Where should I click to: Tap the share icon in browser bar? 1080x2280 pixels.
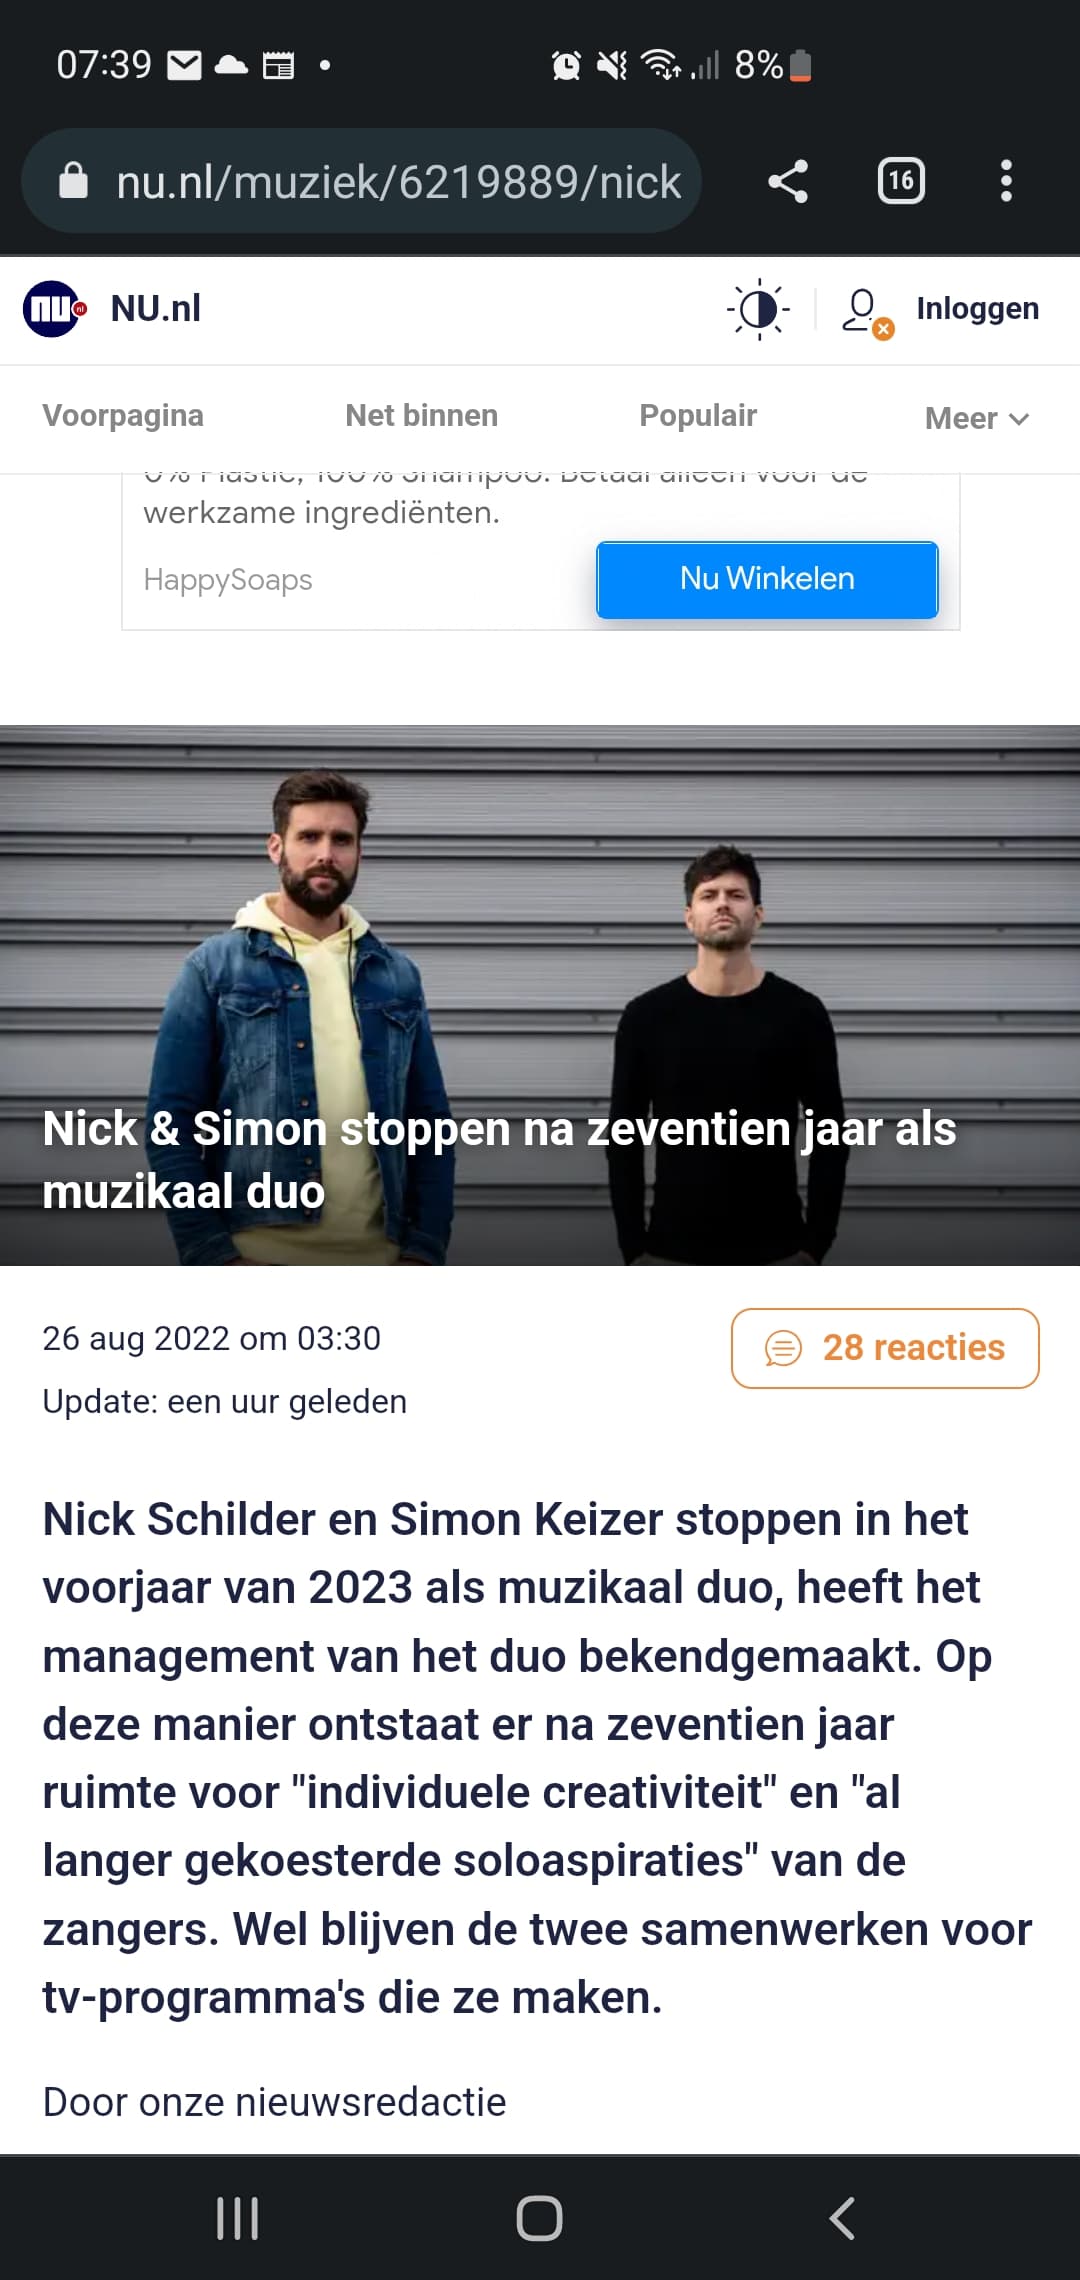click(788, 181)
